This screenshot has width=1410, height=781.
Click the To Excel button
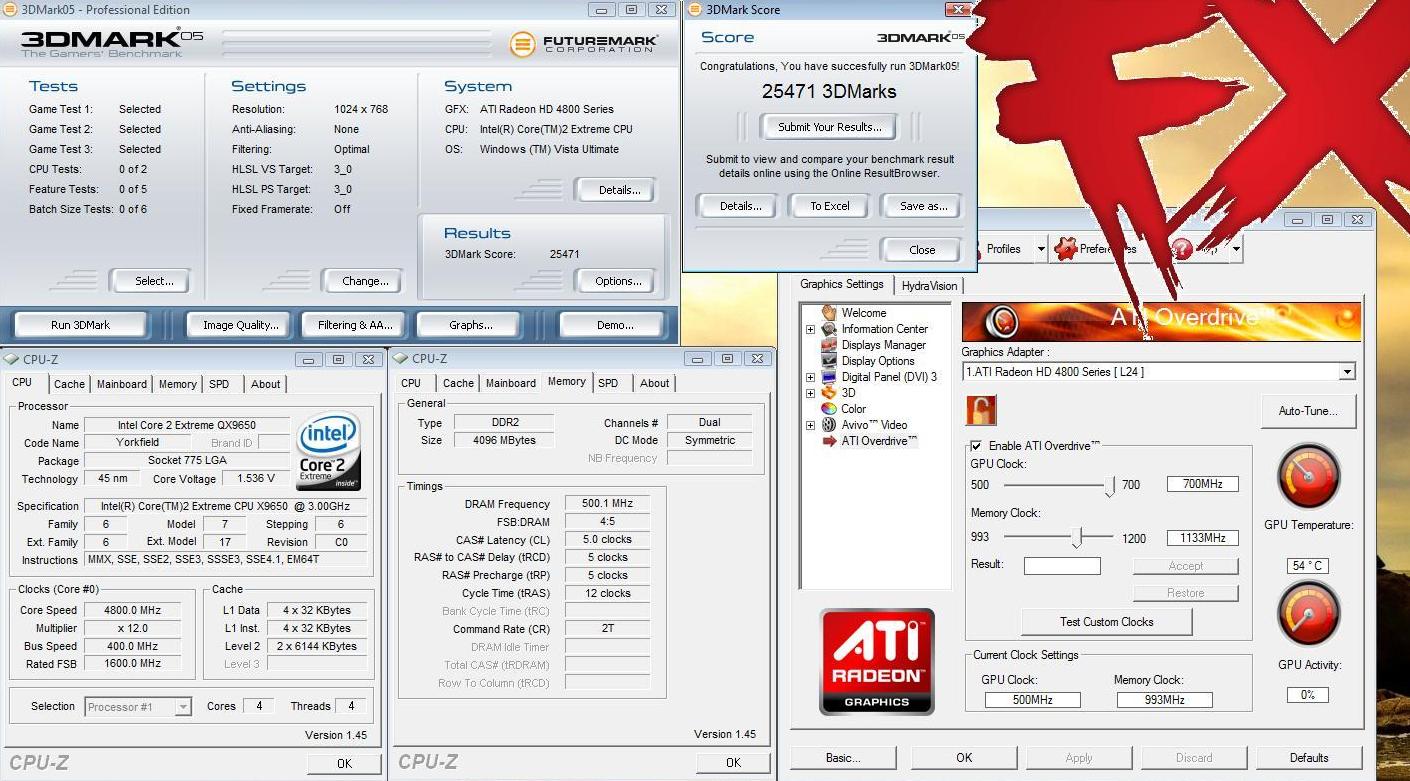(830, 206)
